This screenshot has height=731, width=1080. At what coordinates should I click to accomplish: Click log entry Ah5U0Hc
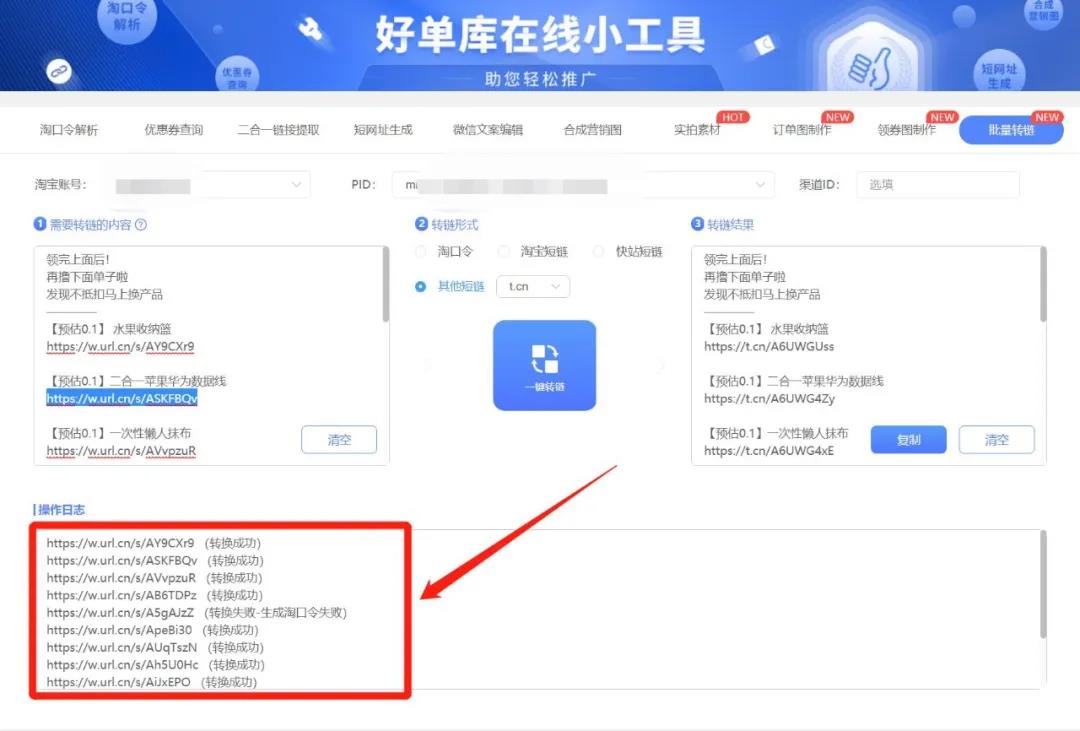click(156, 665)
